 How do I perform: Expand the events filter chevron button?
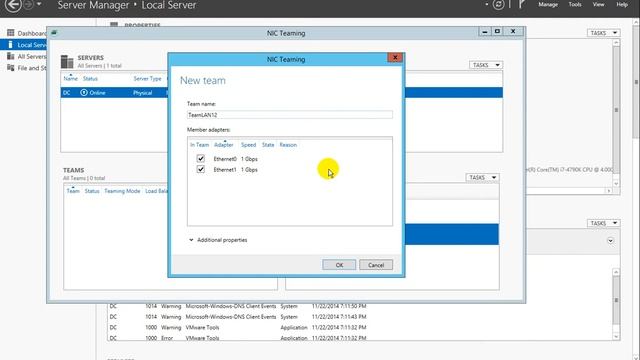pos(611,241)
